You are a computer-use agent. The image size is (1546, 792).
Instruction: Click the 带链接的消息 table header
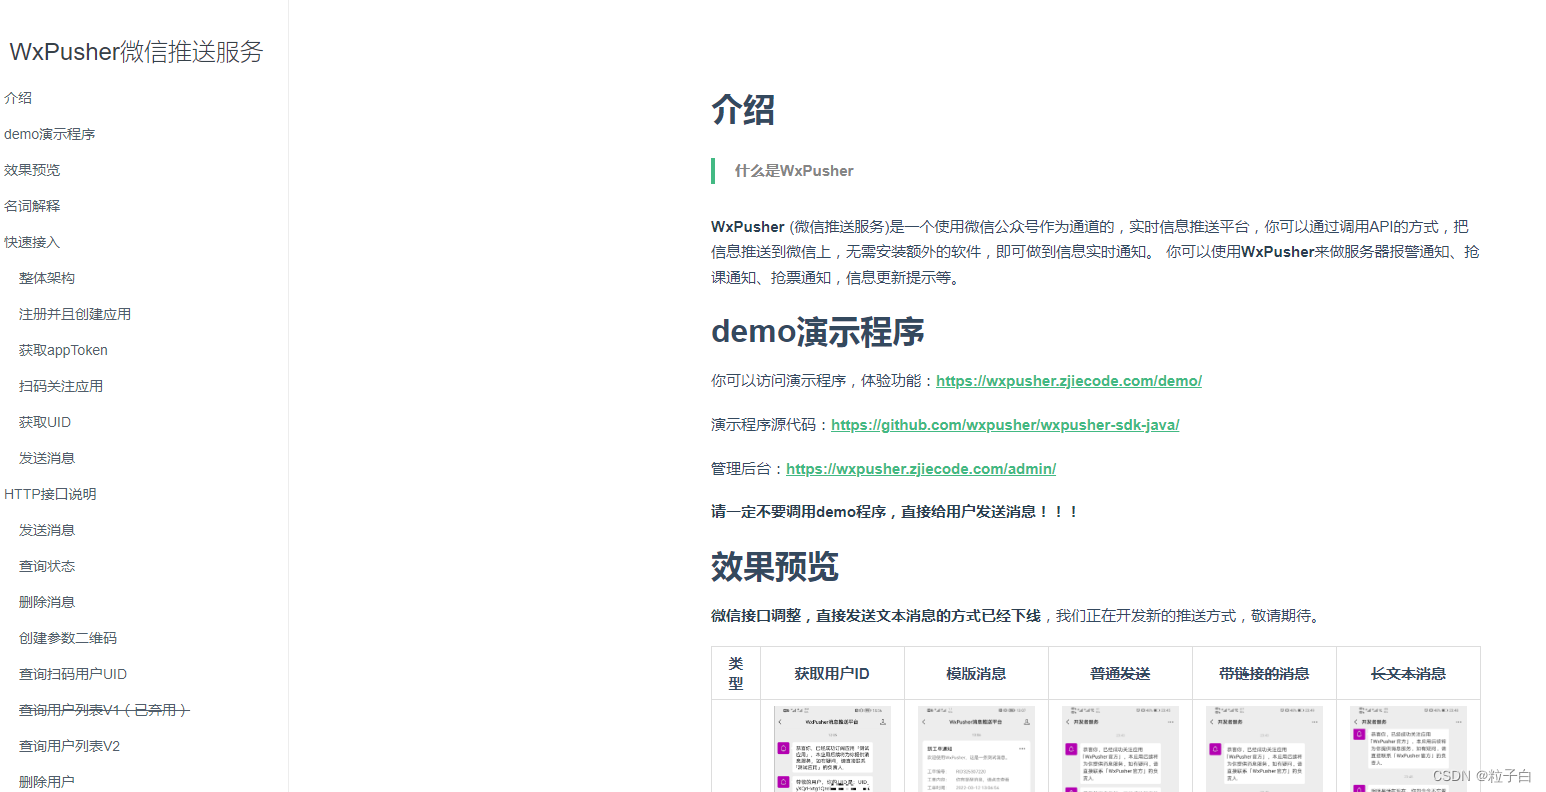(1264, 674)
